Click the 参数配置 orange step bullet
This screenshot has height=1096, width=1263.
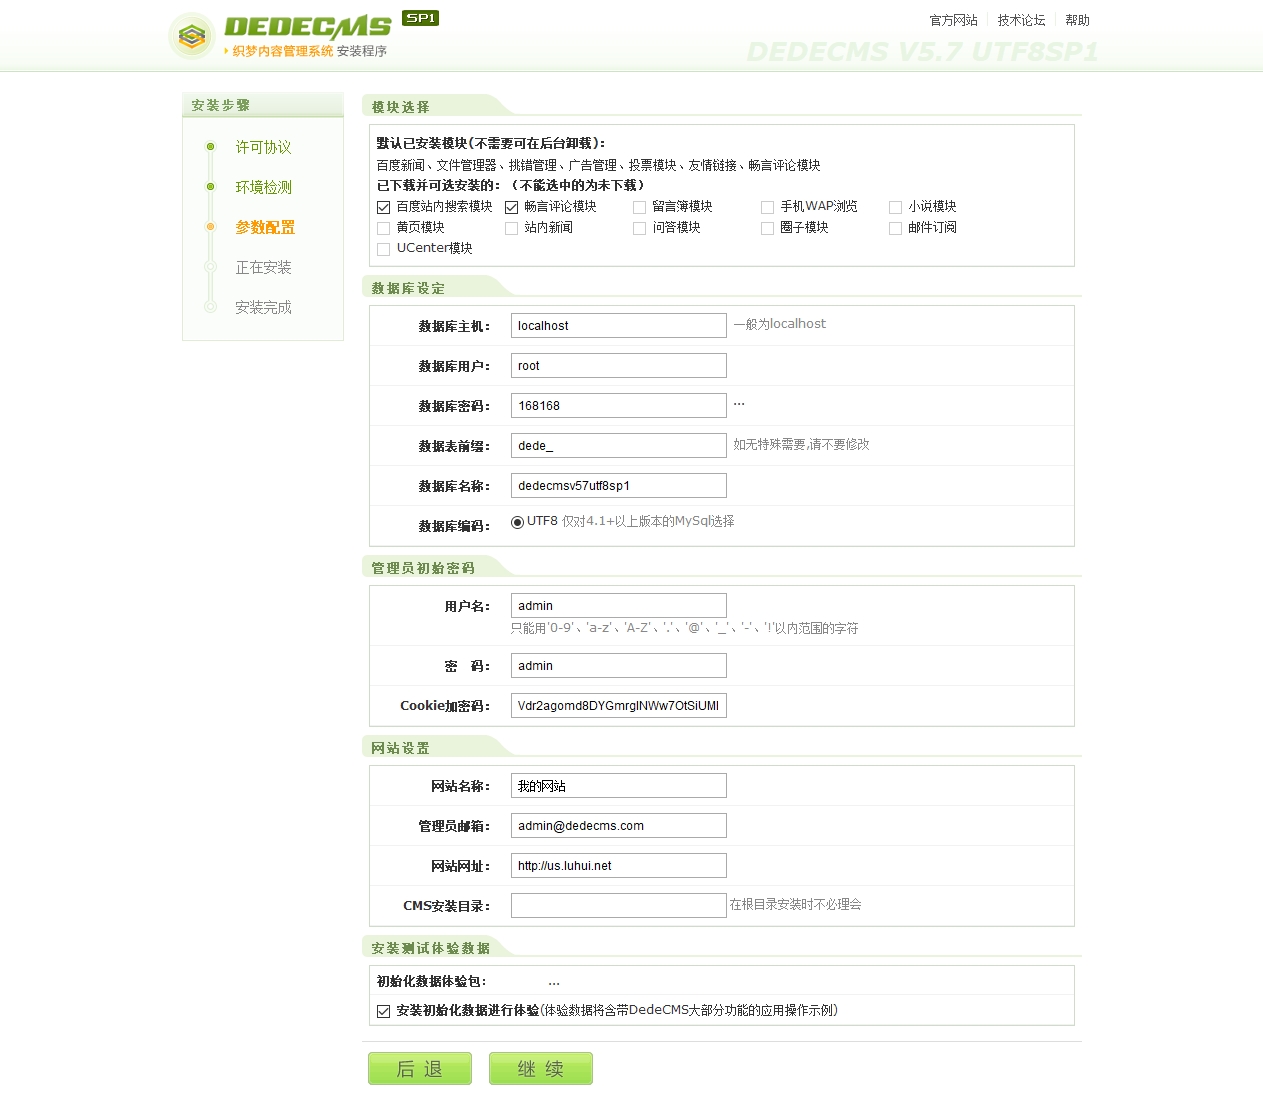(x=210, y=227)
